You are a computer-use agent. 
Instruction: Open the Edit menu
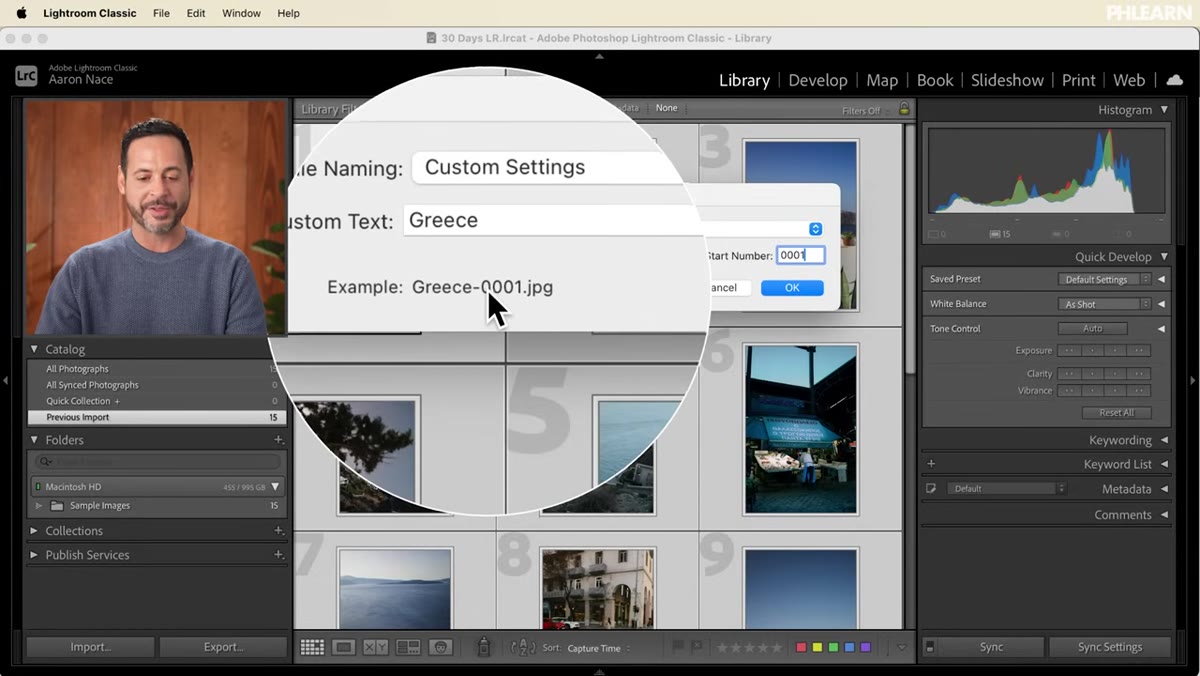(196, 13)
